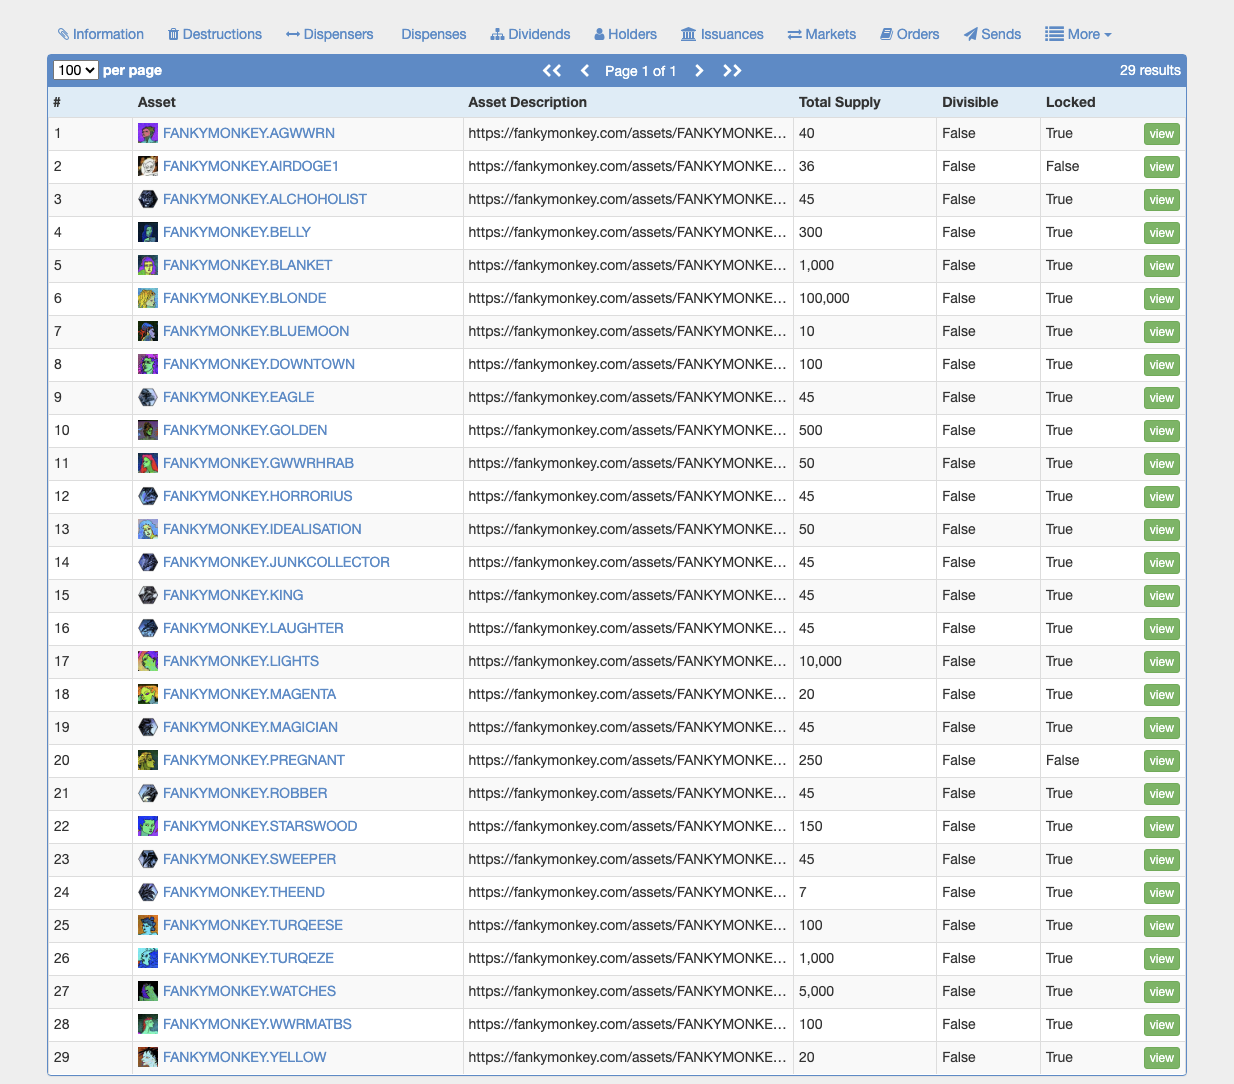
Task: Click the FANKYMONKEY.BLANKET asset icon
Action: (148, 266)
